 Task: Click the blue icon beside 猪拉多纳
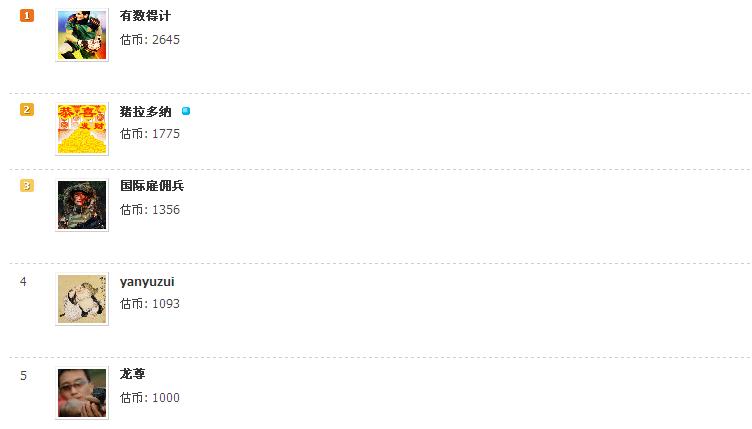coord(186,111)
